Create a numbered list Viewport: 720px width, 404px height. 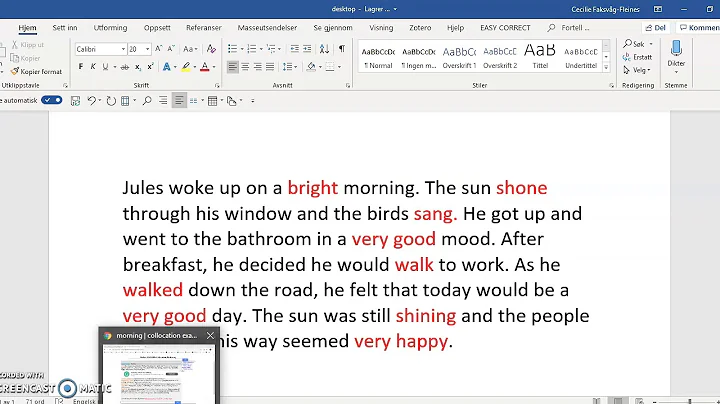coord(251,49)
